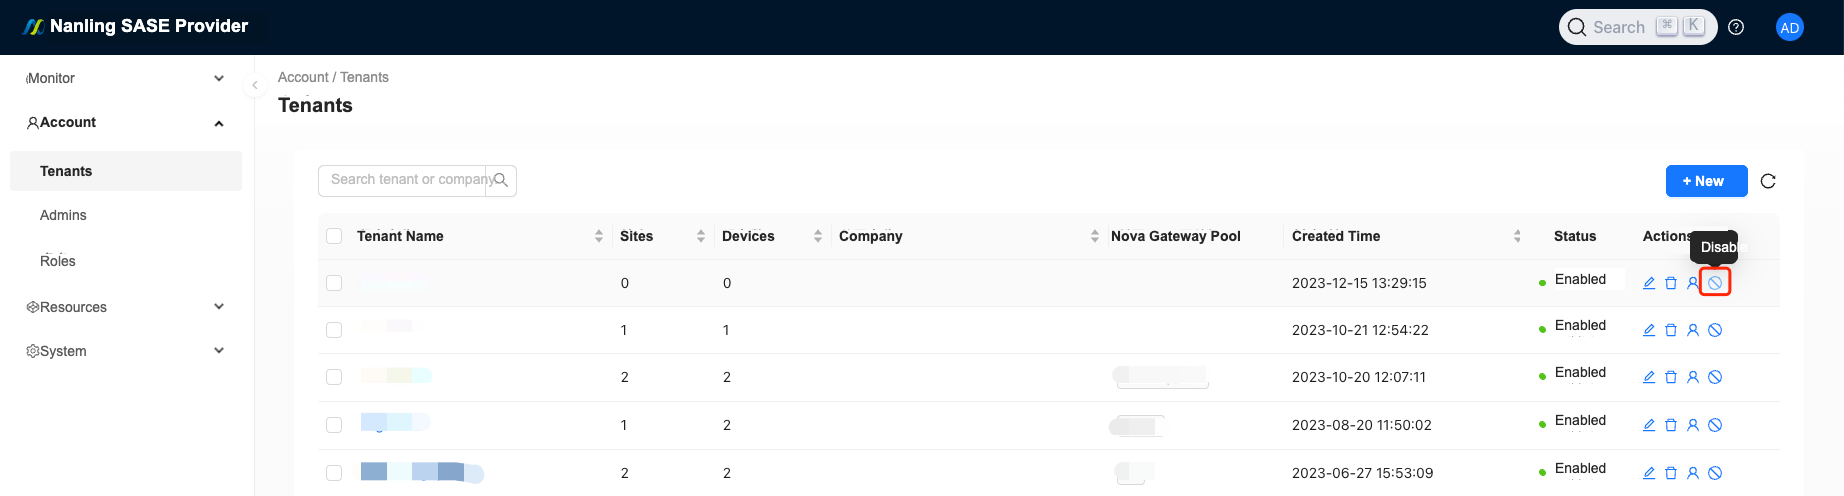1844x496 pixels.
Task: Delete tenant created 2023-06-27 15:53:09
Action: coord(1671,473)
